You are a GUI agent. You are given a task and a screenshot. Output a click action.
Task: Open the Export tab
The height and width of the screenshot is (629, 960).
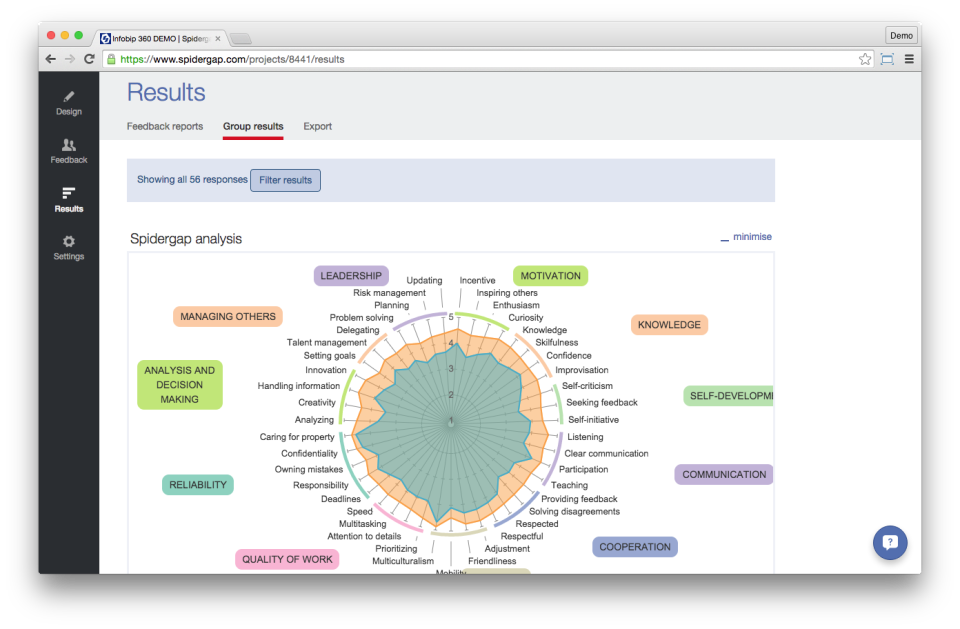tap(318, 127)
